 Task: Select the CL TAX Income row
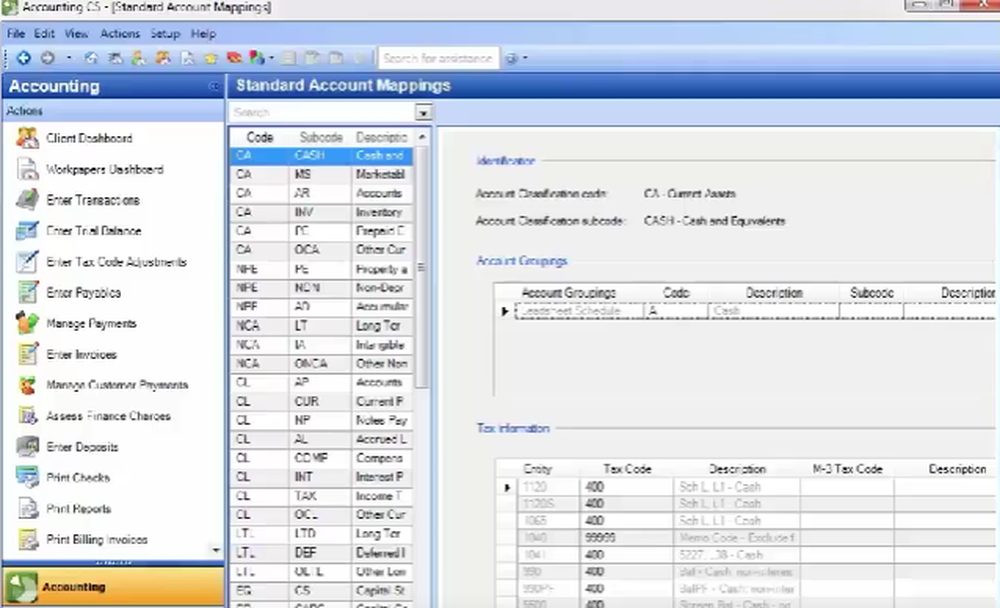[322, 496]
